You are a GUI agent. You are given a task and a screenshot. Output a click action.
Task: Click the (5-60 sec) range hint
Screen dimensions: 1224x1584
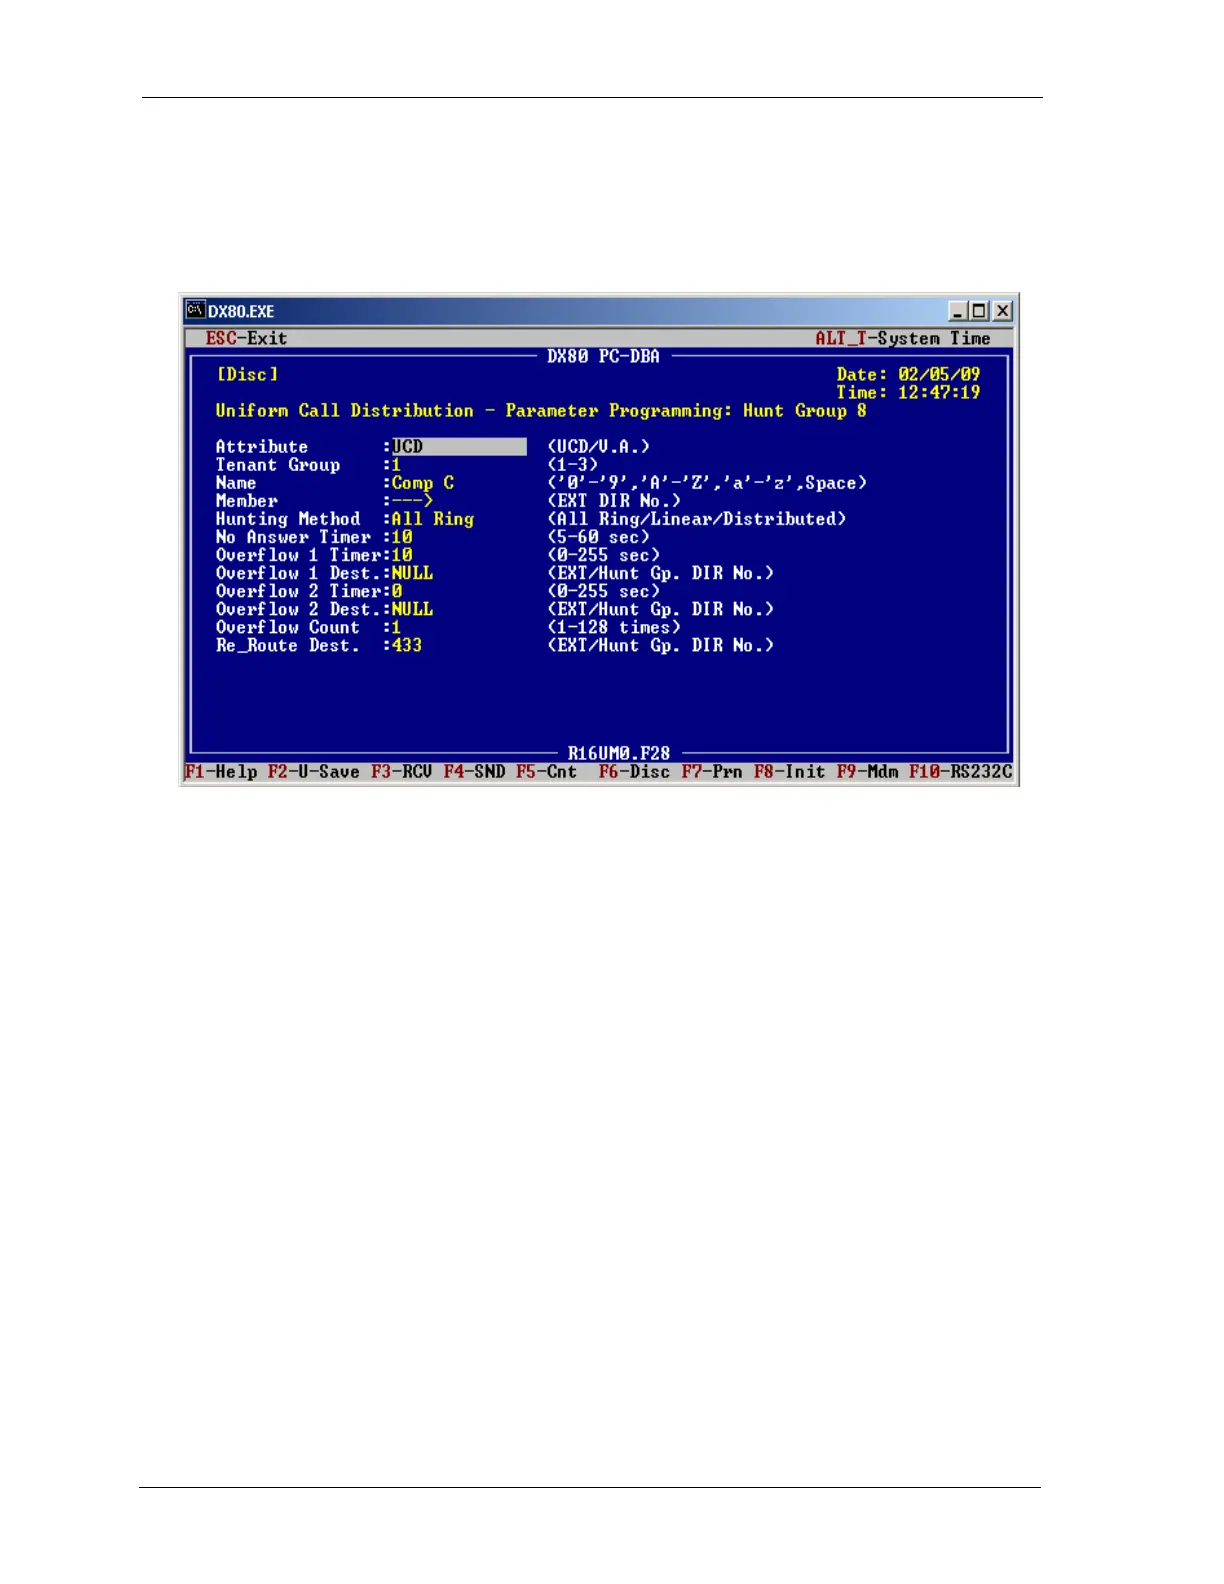click(599, 537)
